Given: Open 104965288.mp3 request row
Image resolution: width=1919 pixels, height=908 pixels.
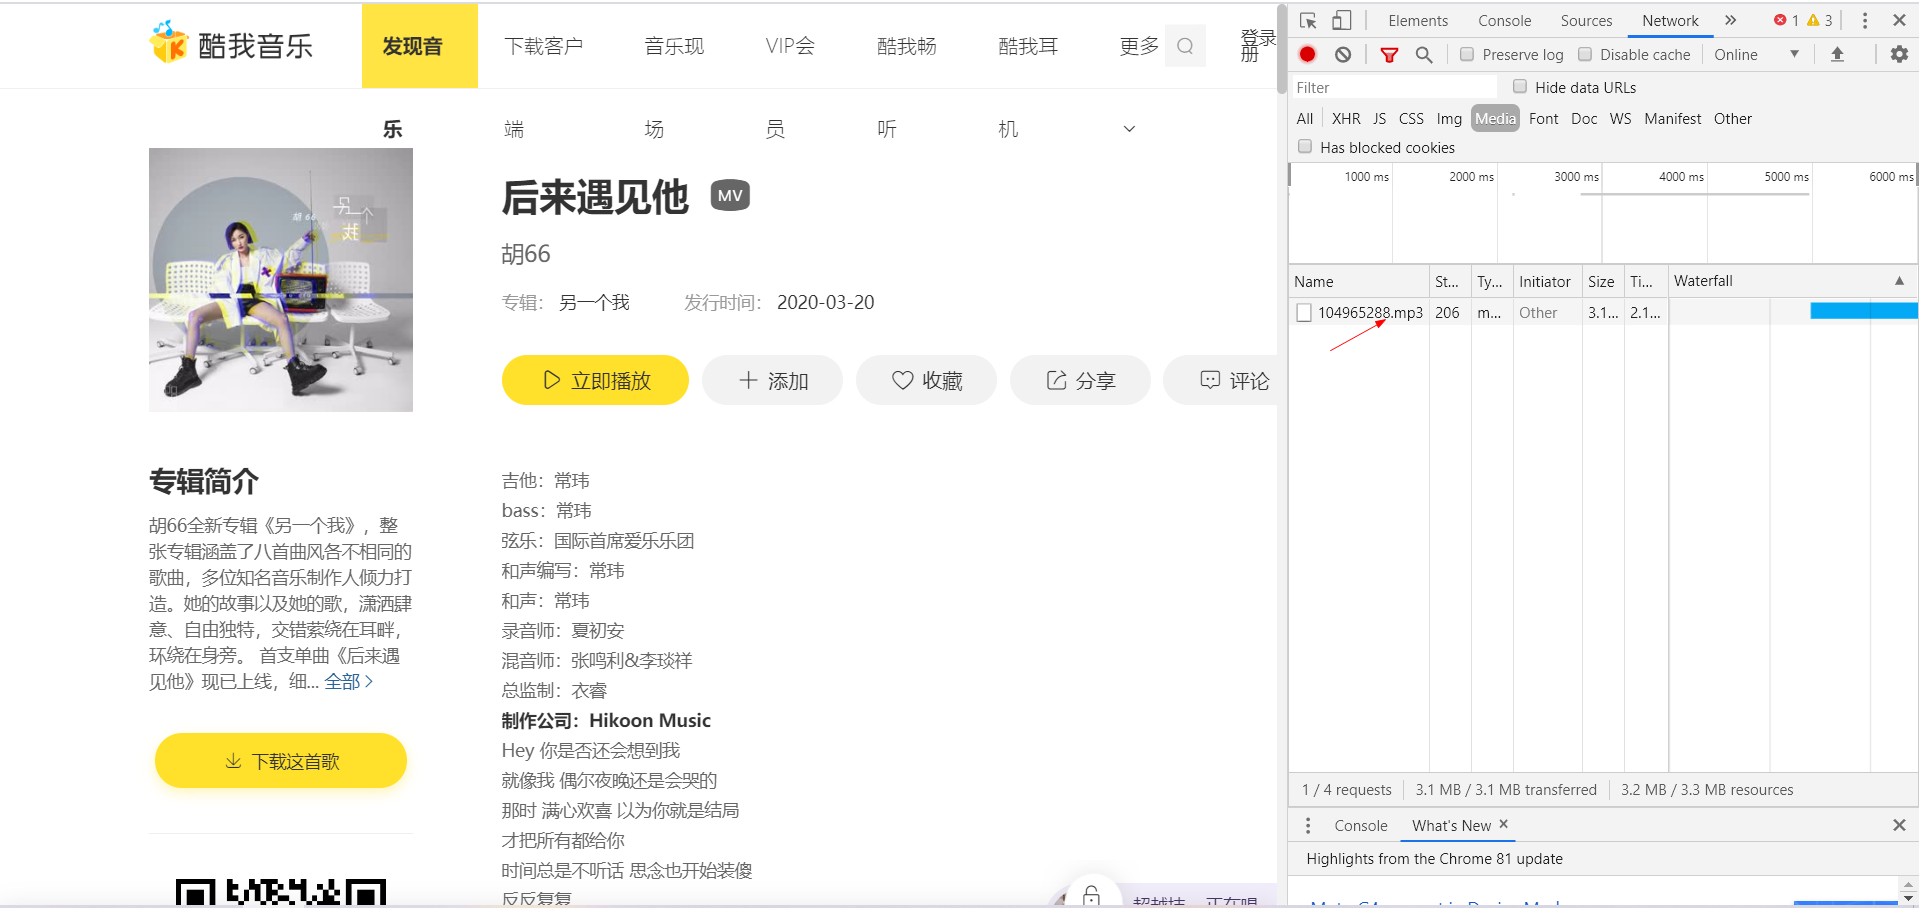Looking at the screenshot, I should click(x=1603, y=312).
